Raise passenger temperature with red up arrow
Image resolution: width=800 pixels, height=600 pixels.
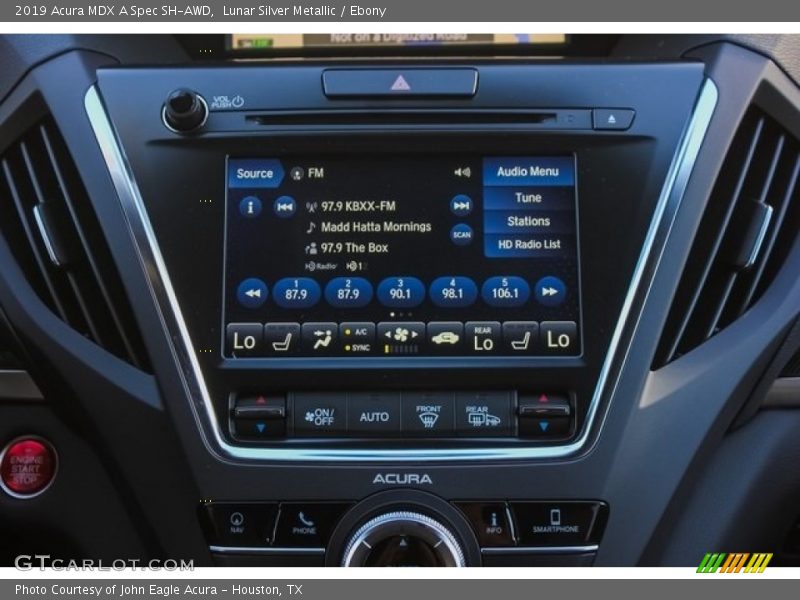(x=544, y=399)
